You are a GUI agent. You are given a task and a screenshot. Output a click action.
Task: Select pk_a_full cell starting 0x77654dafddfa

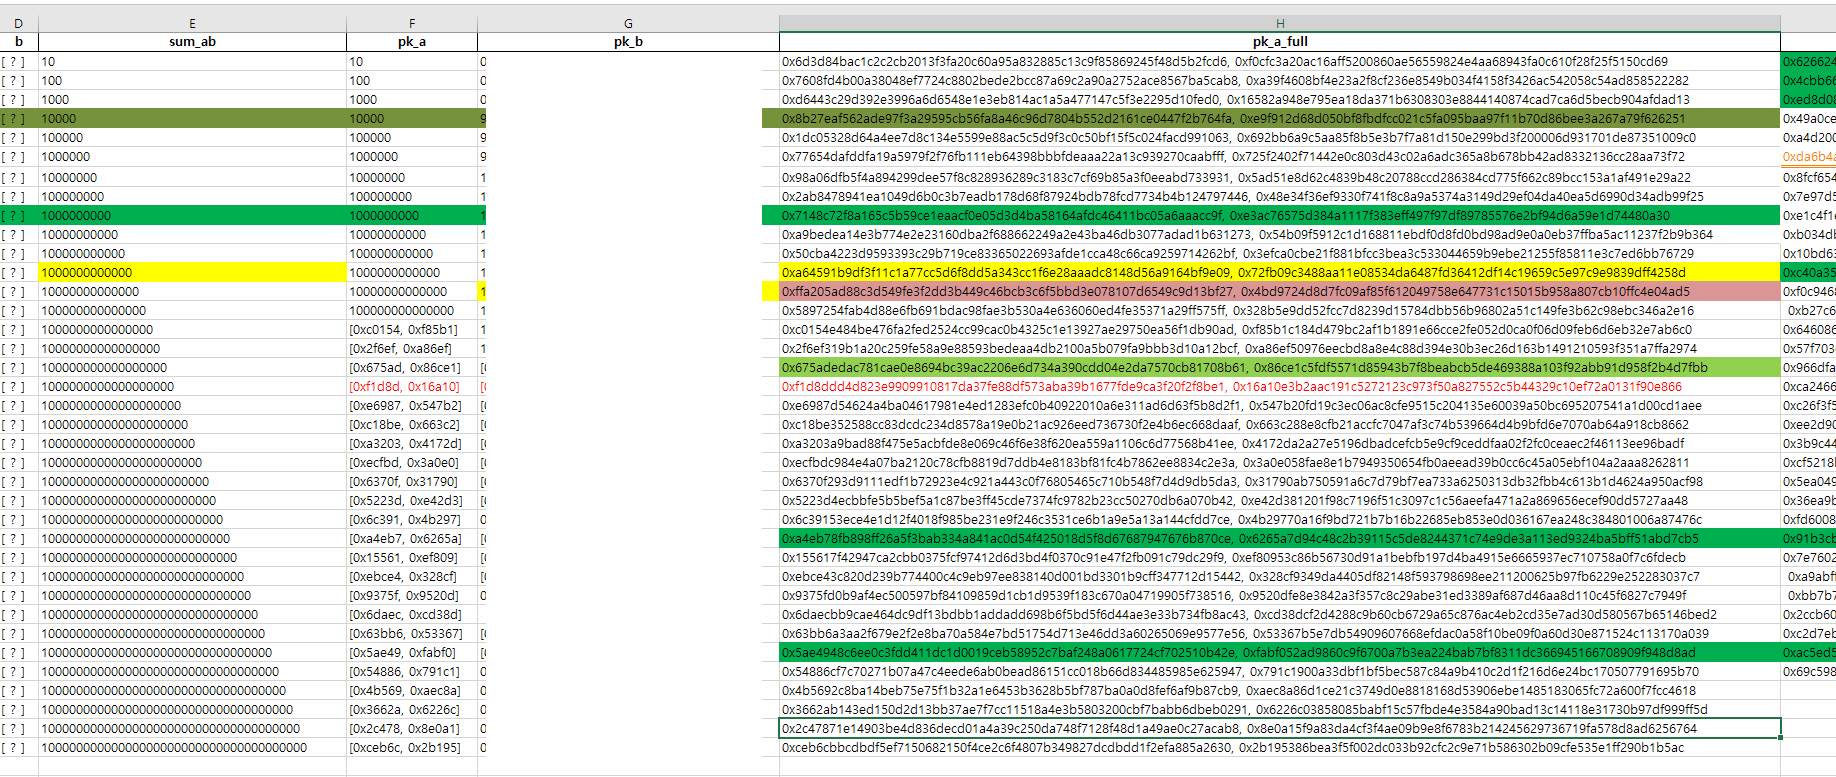(x=1280, y=157)
